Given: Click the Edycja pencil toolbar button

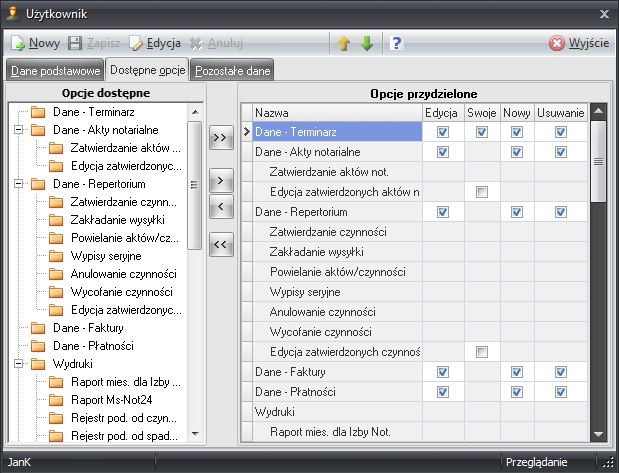Looking at the screenshot, I should click(154, 43).
